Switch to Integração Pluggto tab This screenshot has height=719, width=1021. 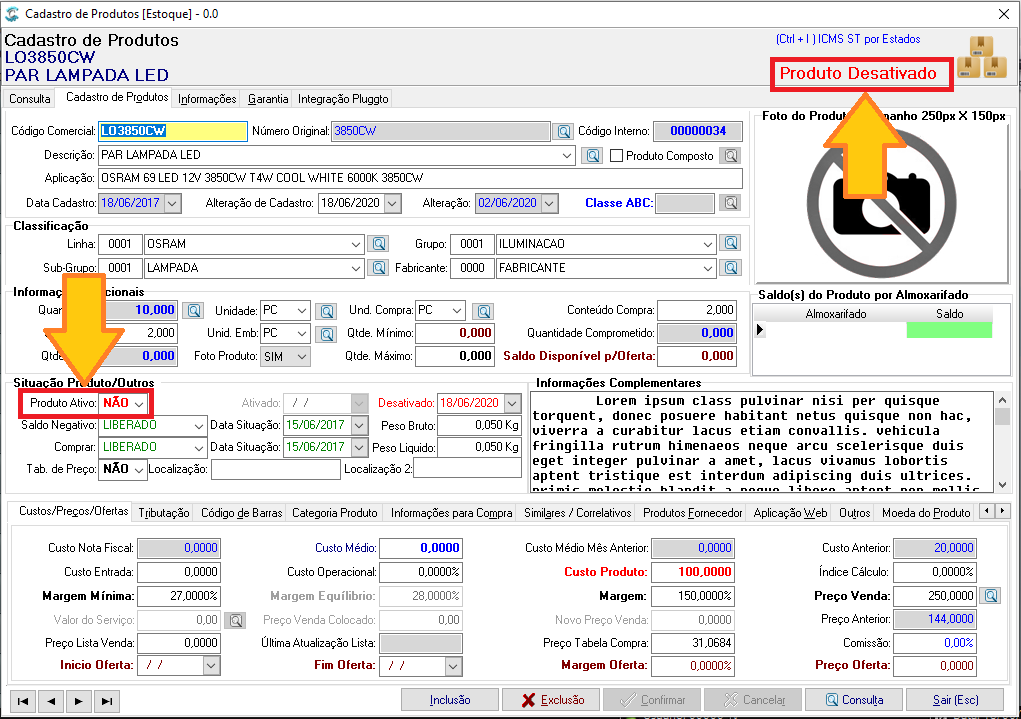(x=343, y=99)
